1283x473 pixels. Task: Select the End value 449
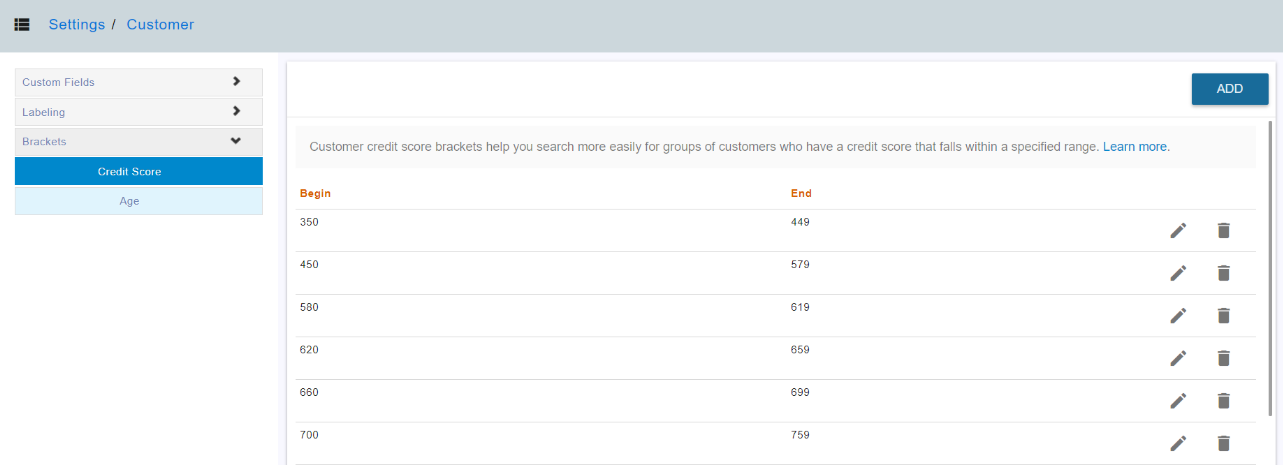point(800,222)
